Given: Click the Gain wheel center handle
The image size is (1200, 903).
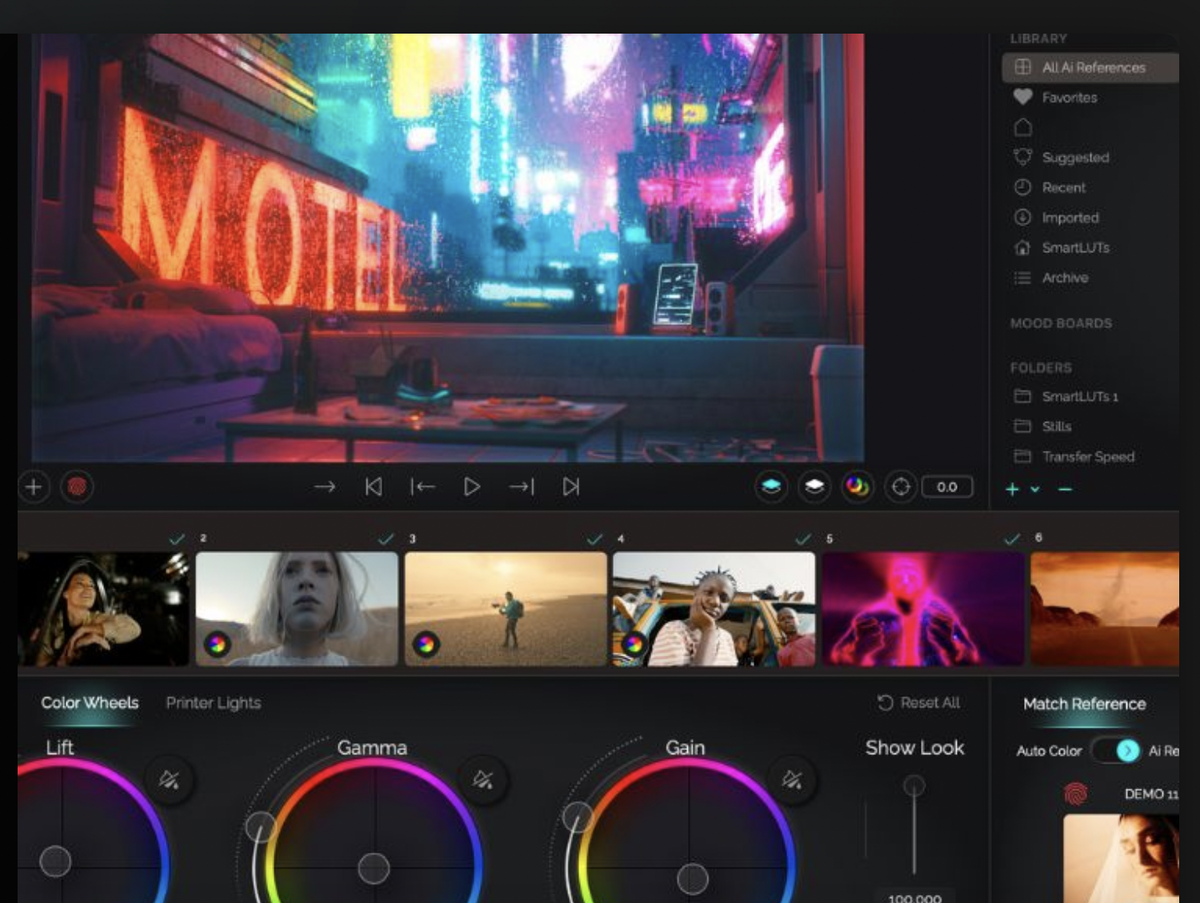Looking at the screenshot, I should (692, 879).
